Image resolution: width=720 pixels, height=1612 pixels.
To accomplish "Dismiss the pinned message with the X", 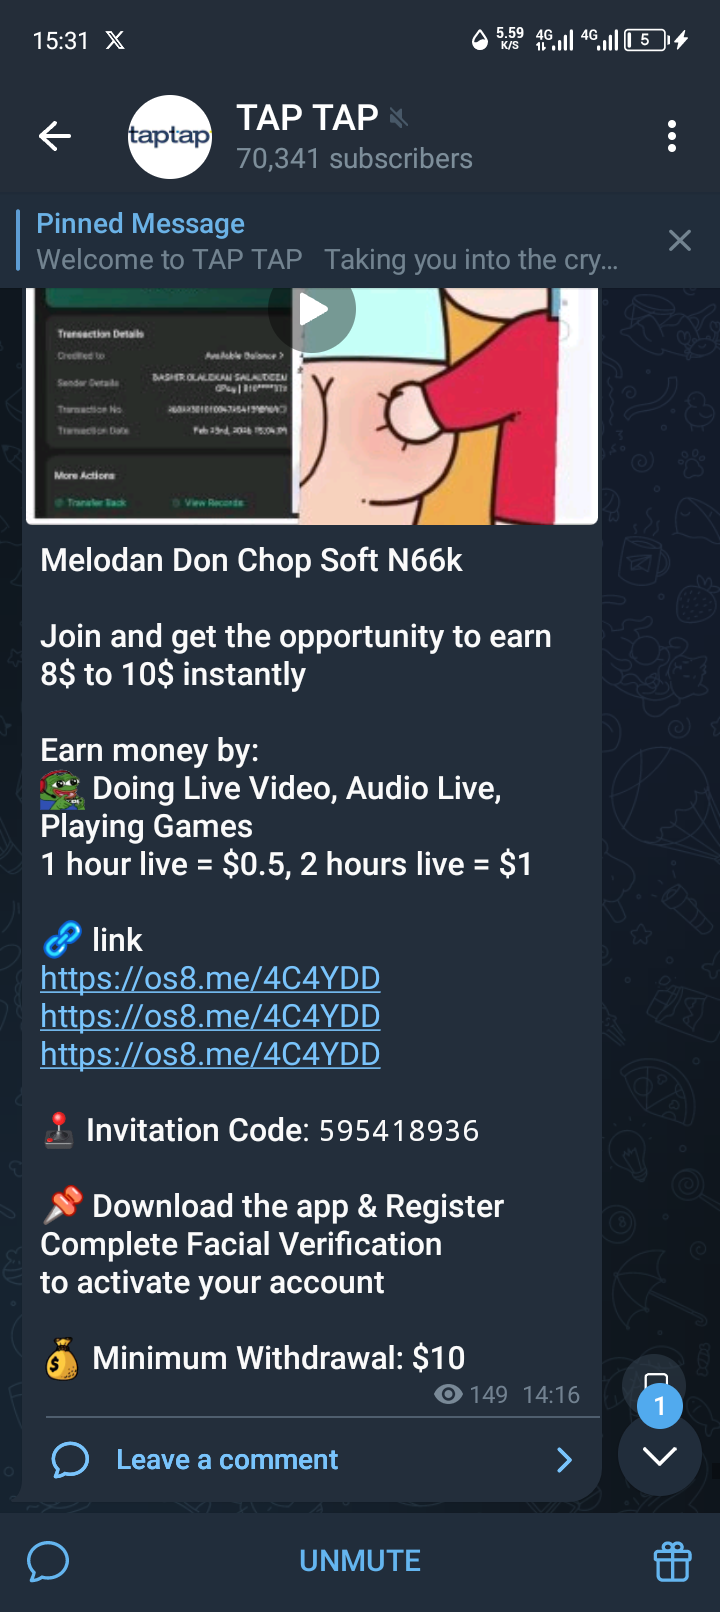I will point(680,240).
